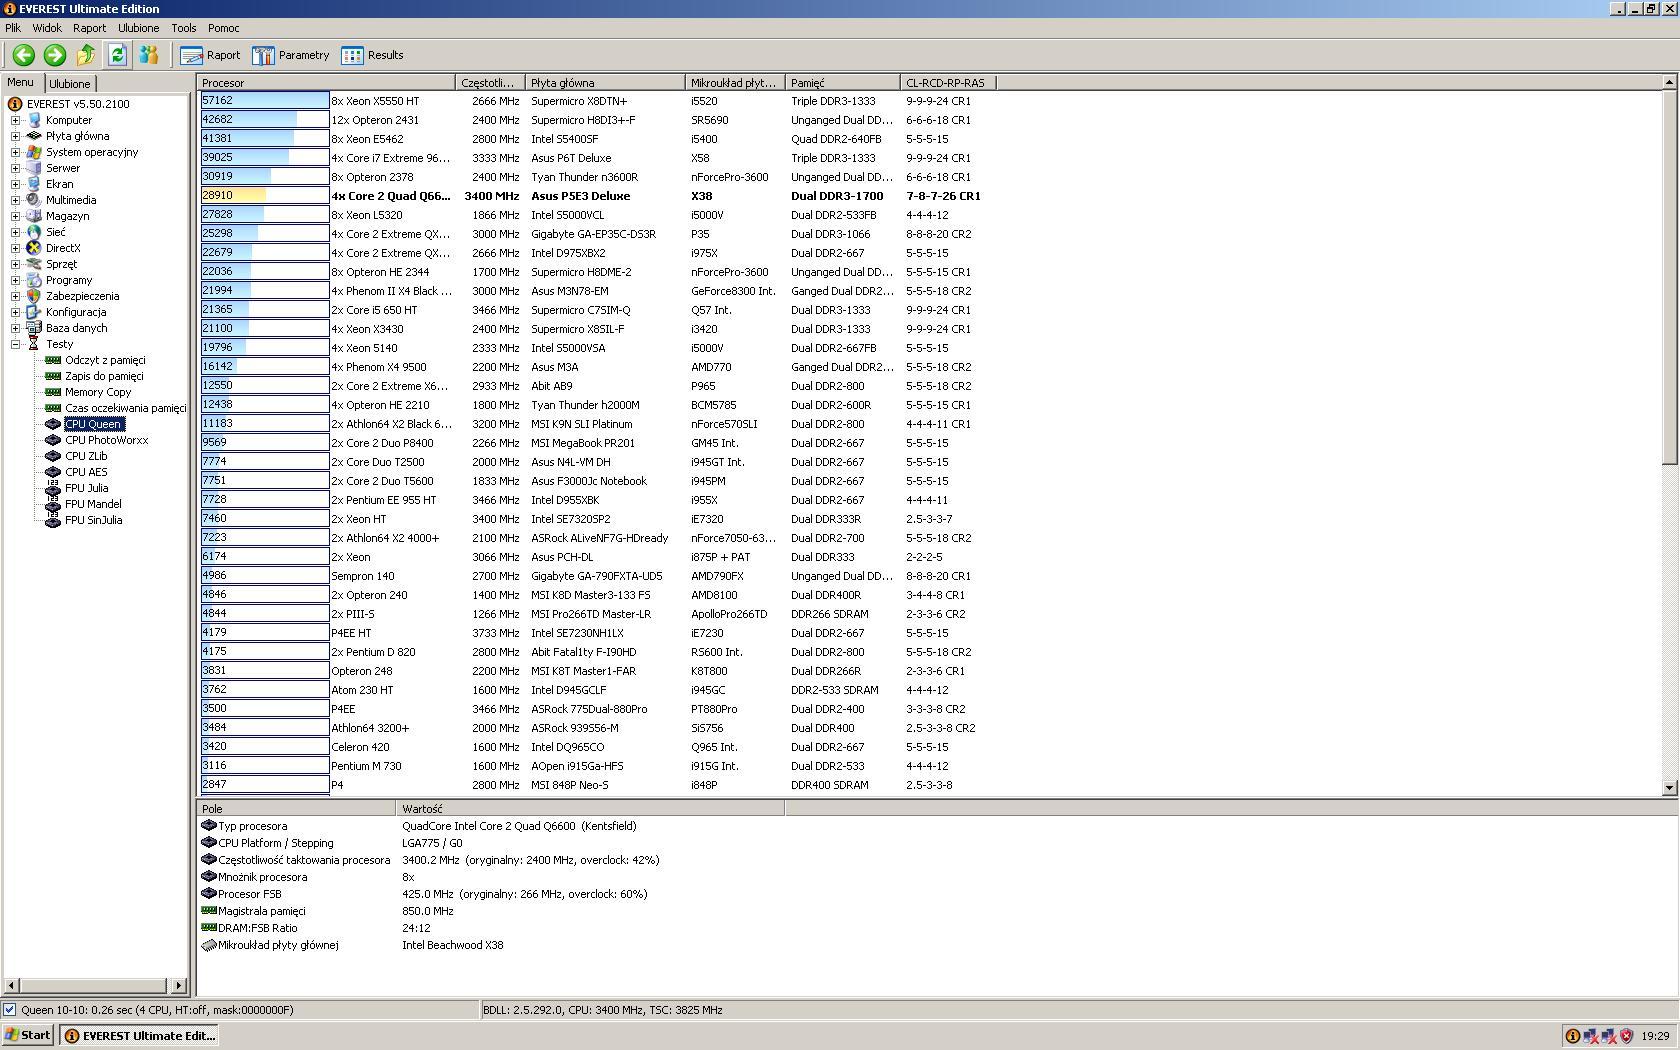Click the green Forward arrow toolbar icon
1680x1050 pixels.
coord(55,55)
